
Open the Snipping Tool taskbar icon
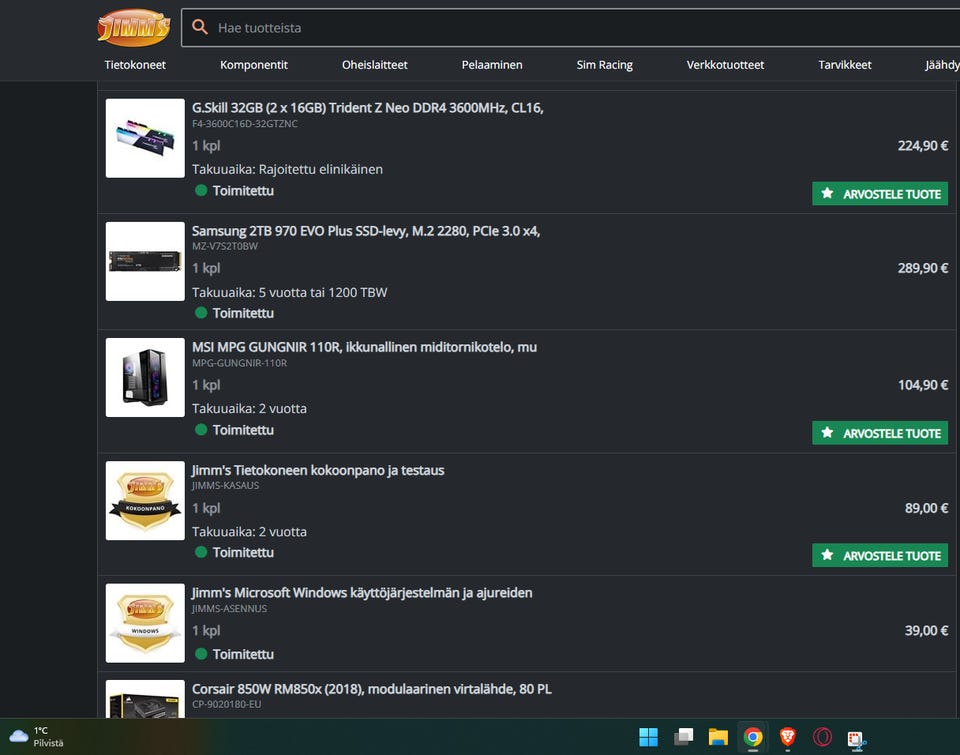coord(857,739)
